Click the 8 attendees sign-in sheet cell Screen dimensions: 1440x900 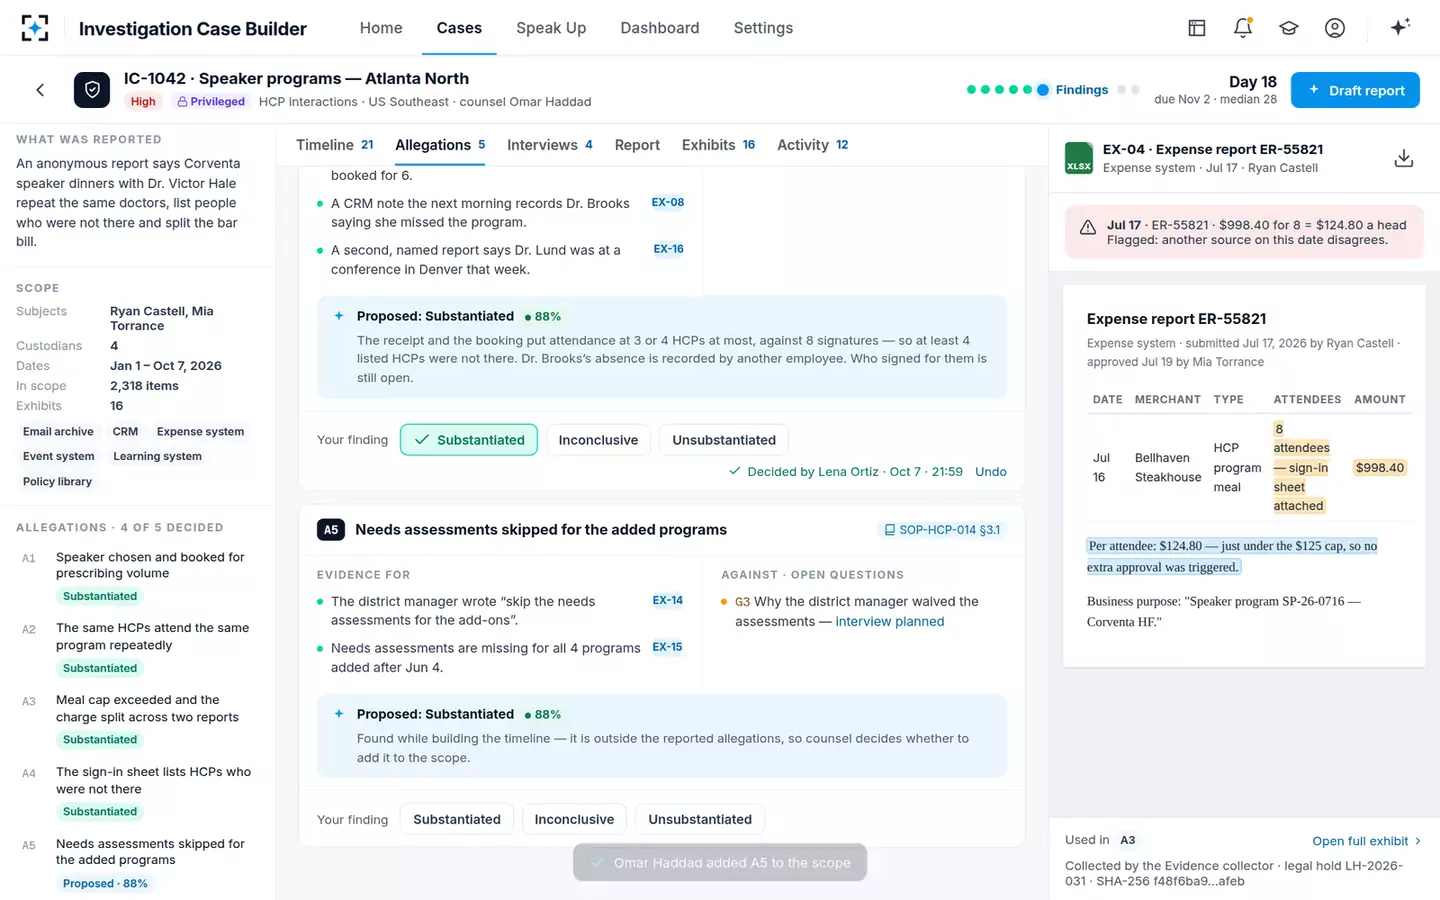point(1301,467)
